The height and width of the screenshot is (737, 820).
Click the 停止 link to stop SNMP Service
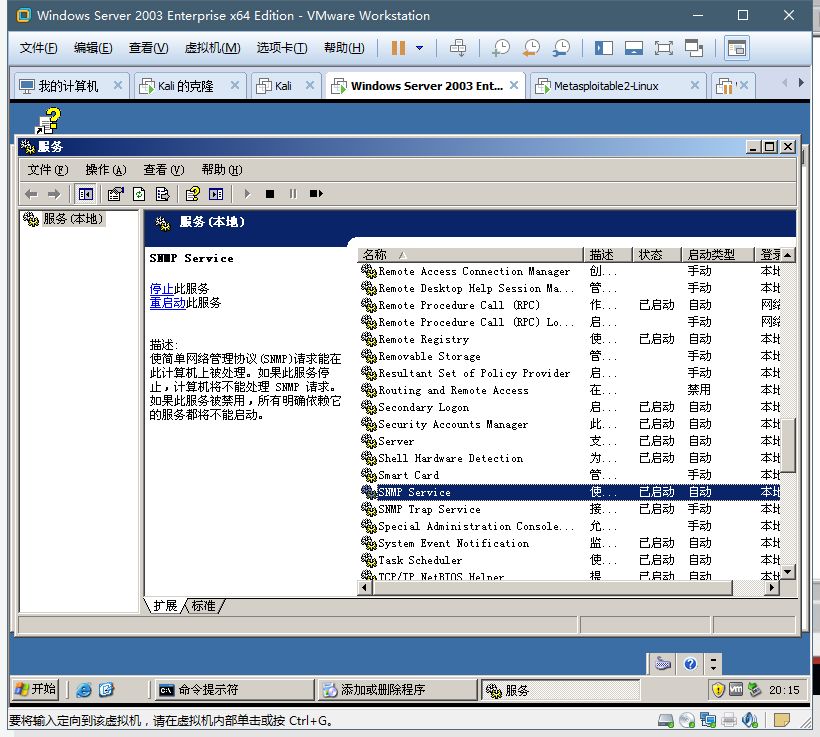pos(162,289)
